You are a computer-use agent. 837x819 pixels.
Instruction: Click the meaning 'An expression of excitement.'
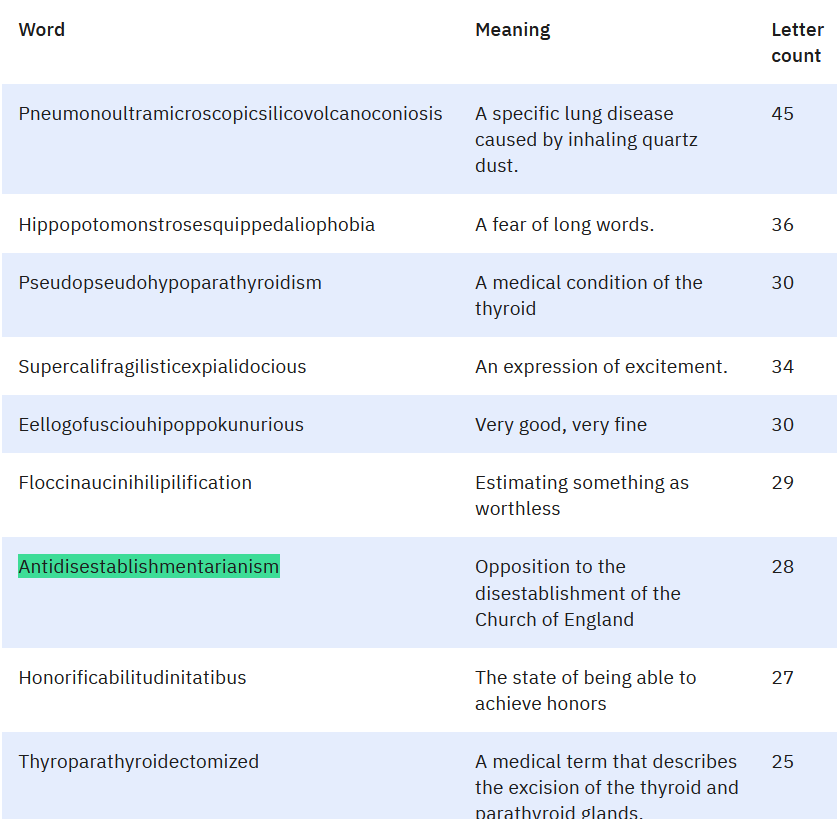[x=601, y=367]
